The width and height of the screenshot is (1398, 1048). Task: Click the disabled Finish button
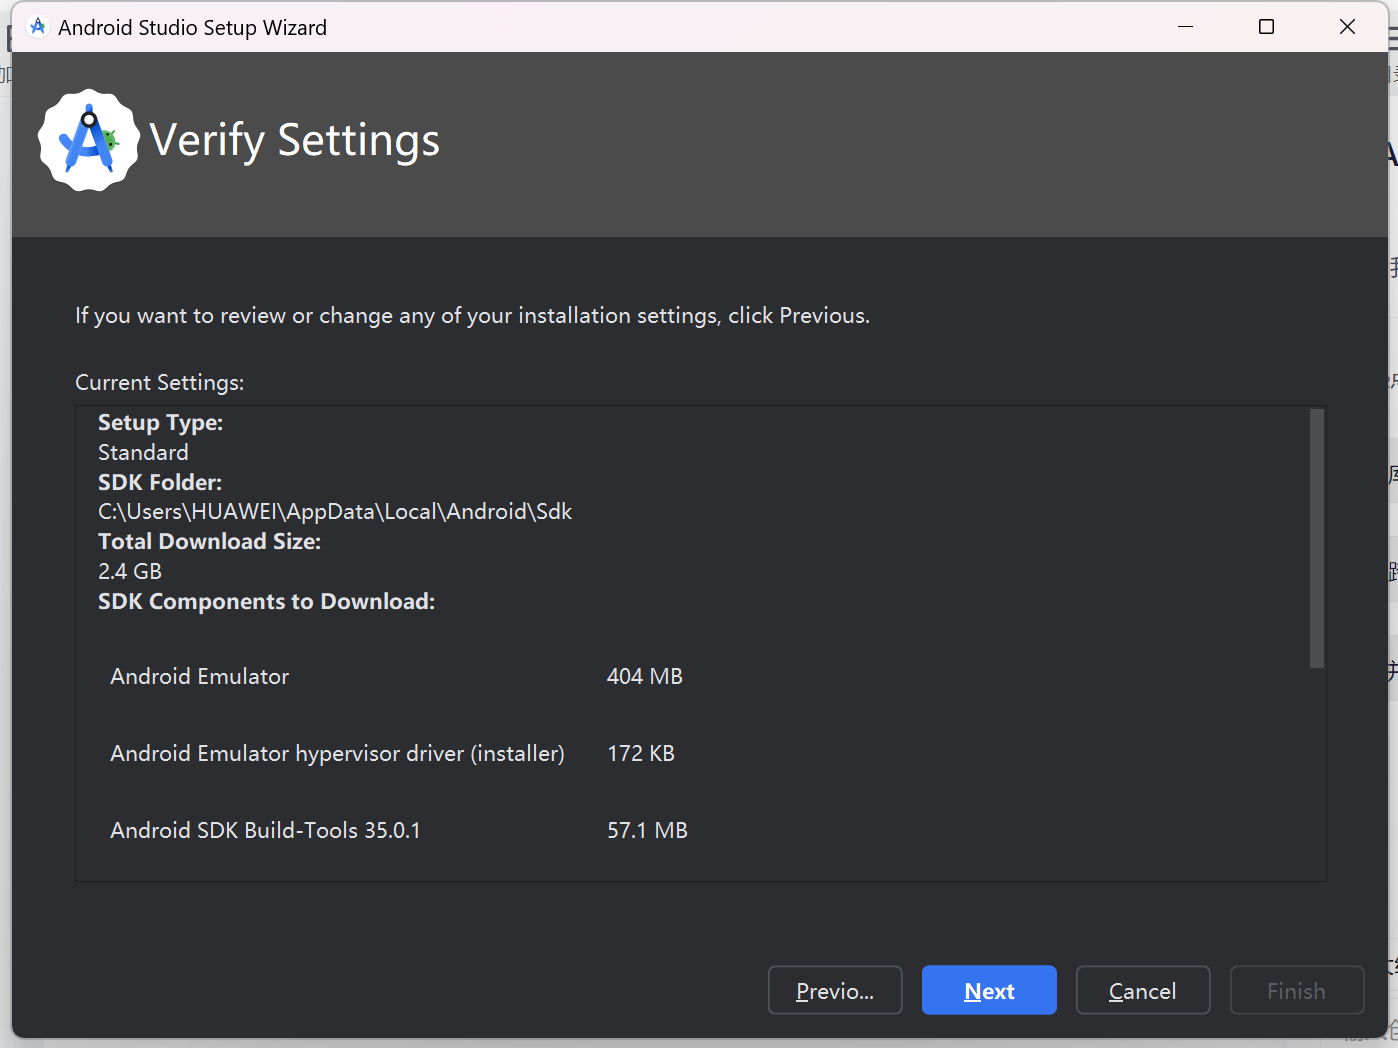pyautogui.click(x=1296, y=990)
